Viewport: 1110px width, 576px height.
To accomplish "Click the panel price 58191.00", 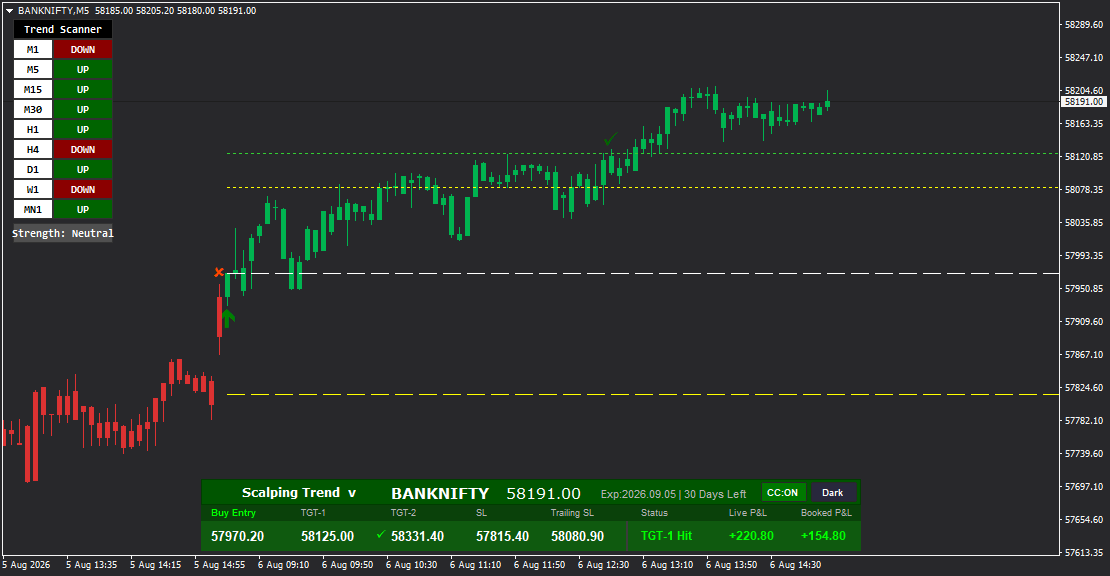I will (x=543, y=493).
